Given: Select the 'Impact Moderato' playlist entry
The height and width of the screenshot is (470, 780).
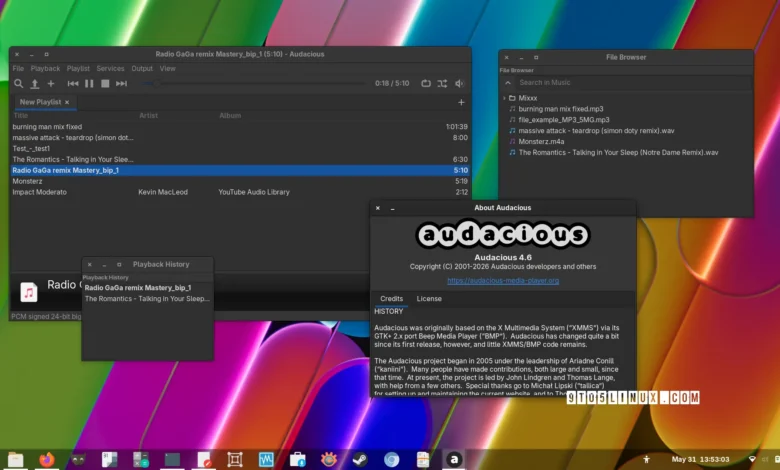Looking at the screenshot, I should pos(240,192).
